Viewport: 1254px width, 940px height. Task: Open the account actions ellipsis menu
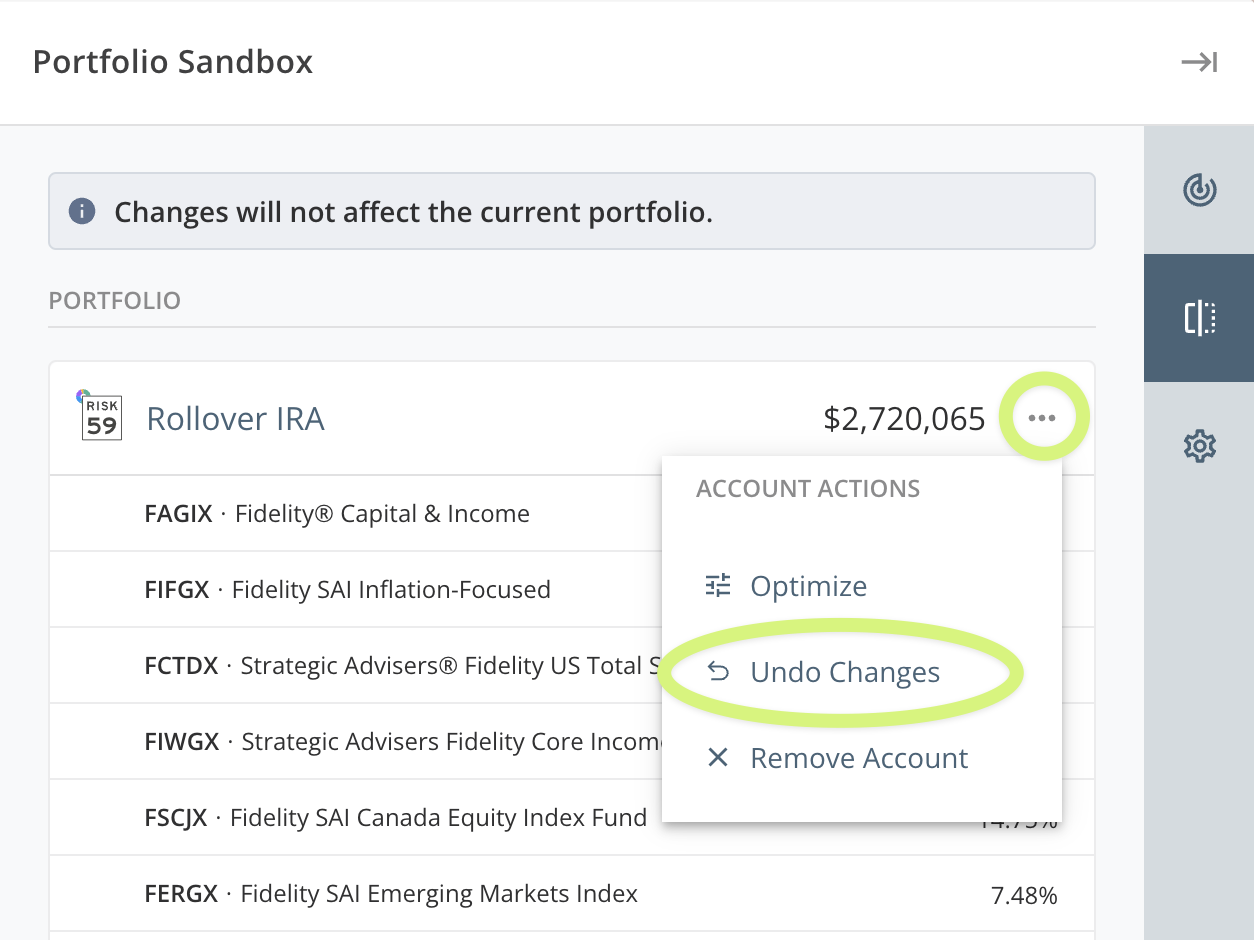(1043, 417)
